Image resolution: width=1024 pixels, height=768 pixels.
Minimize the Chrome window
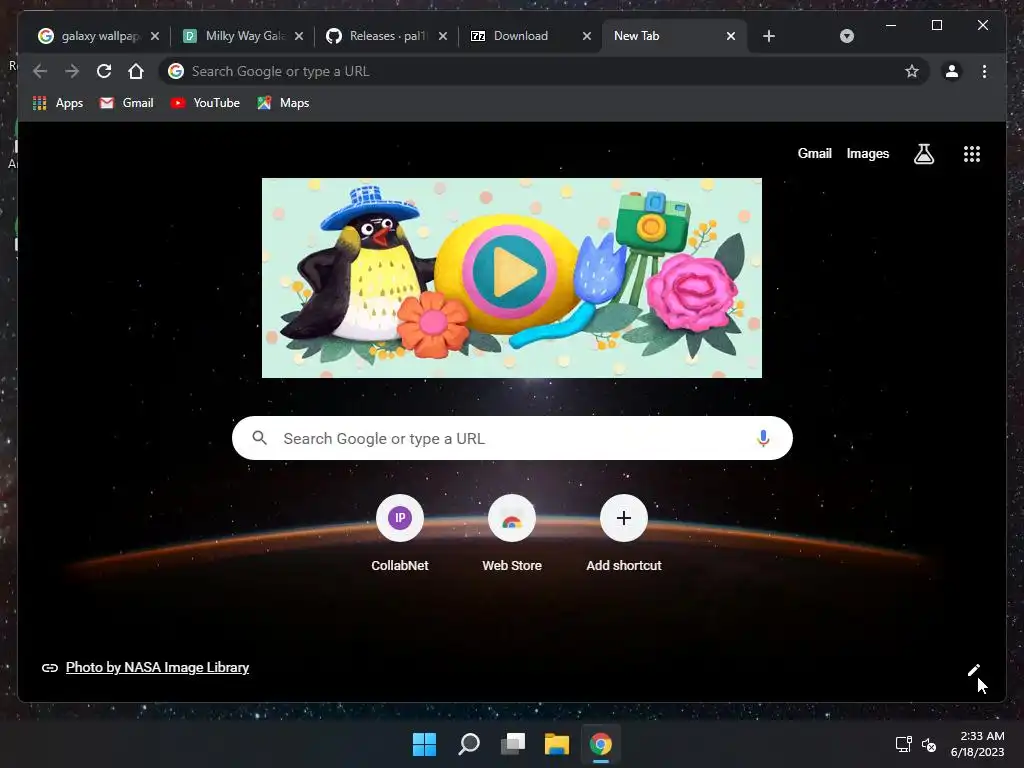[x=891, y=25]
